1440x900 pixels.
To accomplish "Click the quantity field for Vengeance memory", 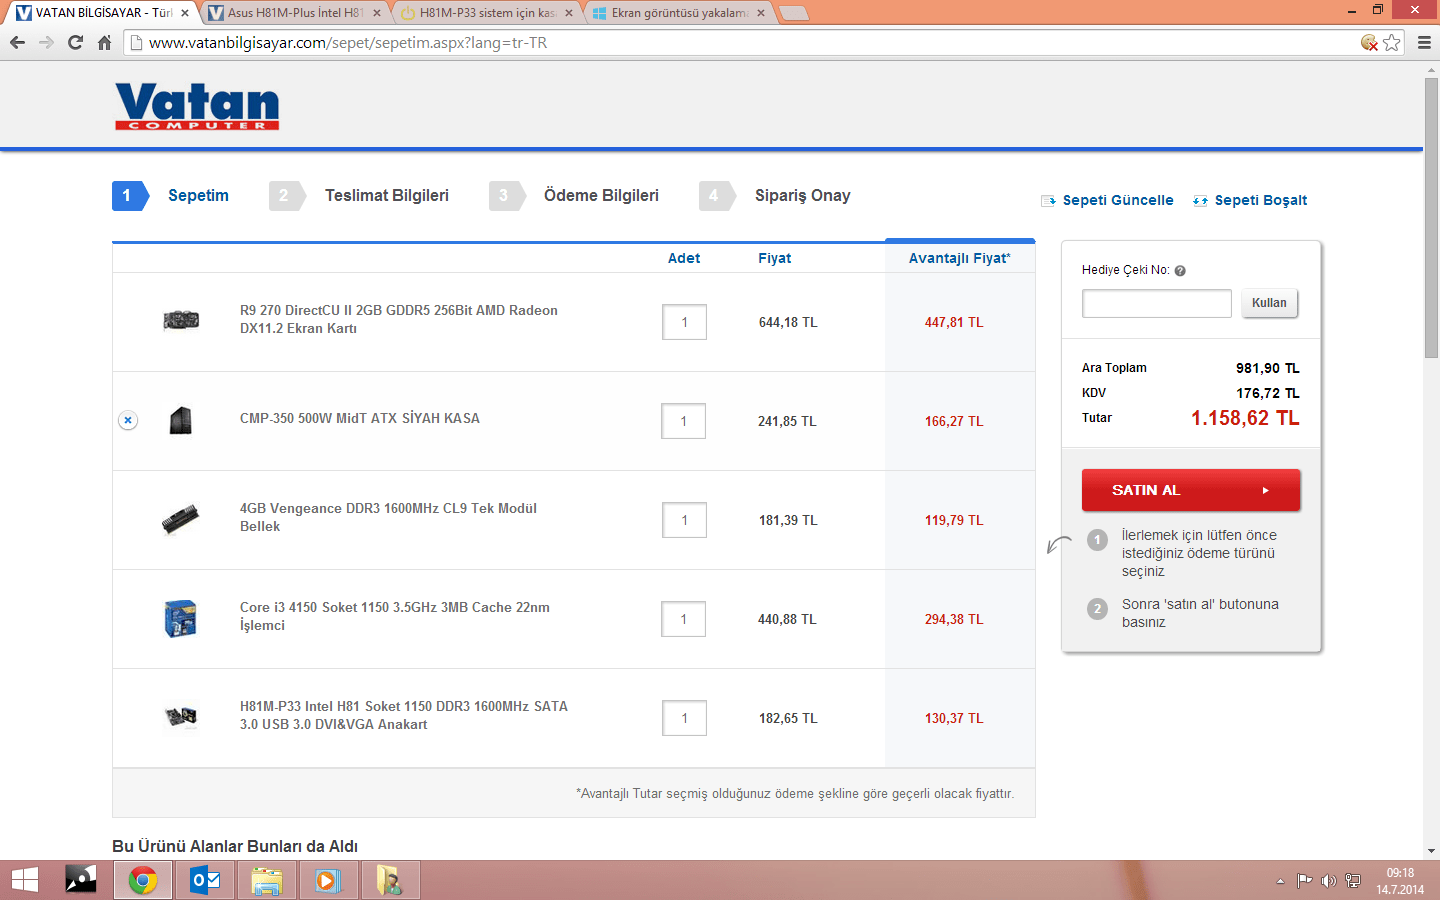I will coord(684,520).
